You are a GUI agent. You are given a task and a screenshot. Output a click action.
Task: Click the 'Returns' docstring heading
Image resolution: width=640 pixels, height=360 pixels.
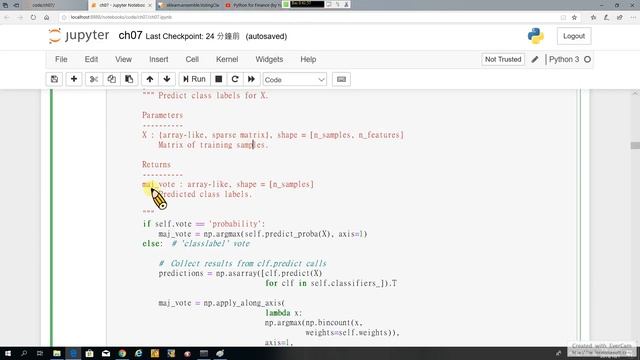pyautogui.click(x=156, y=164)
